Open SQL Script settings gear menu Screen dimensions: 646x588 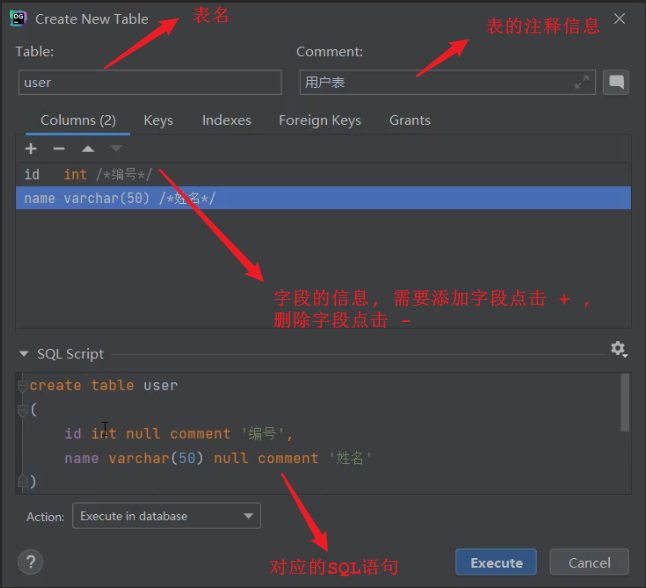point(619,349)
